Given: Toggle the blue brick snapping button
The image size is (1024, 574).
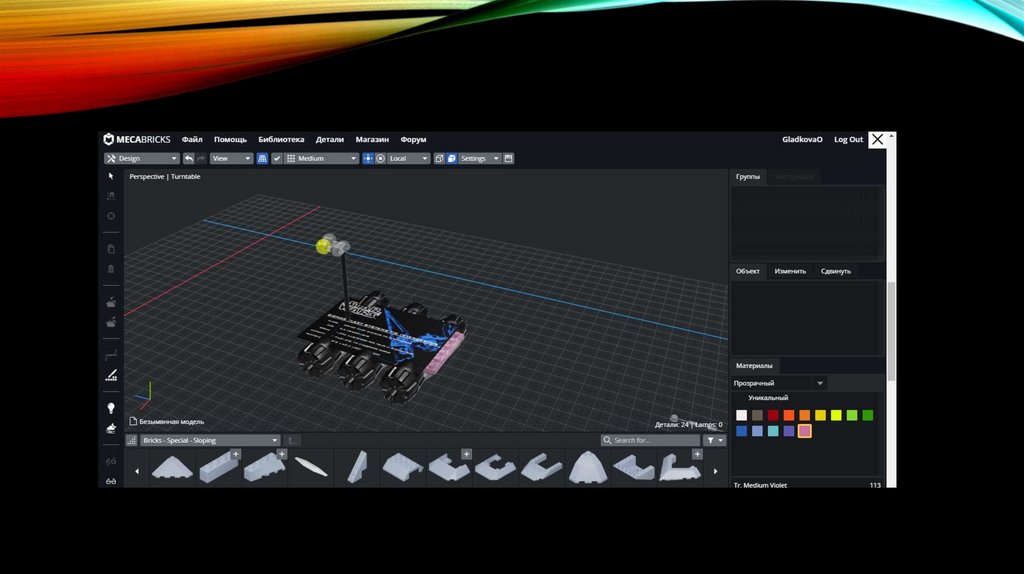Looking at the screenshot, I should pyautogui.click(x=263, y=158).
